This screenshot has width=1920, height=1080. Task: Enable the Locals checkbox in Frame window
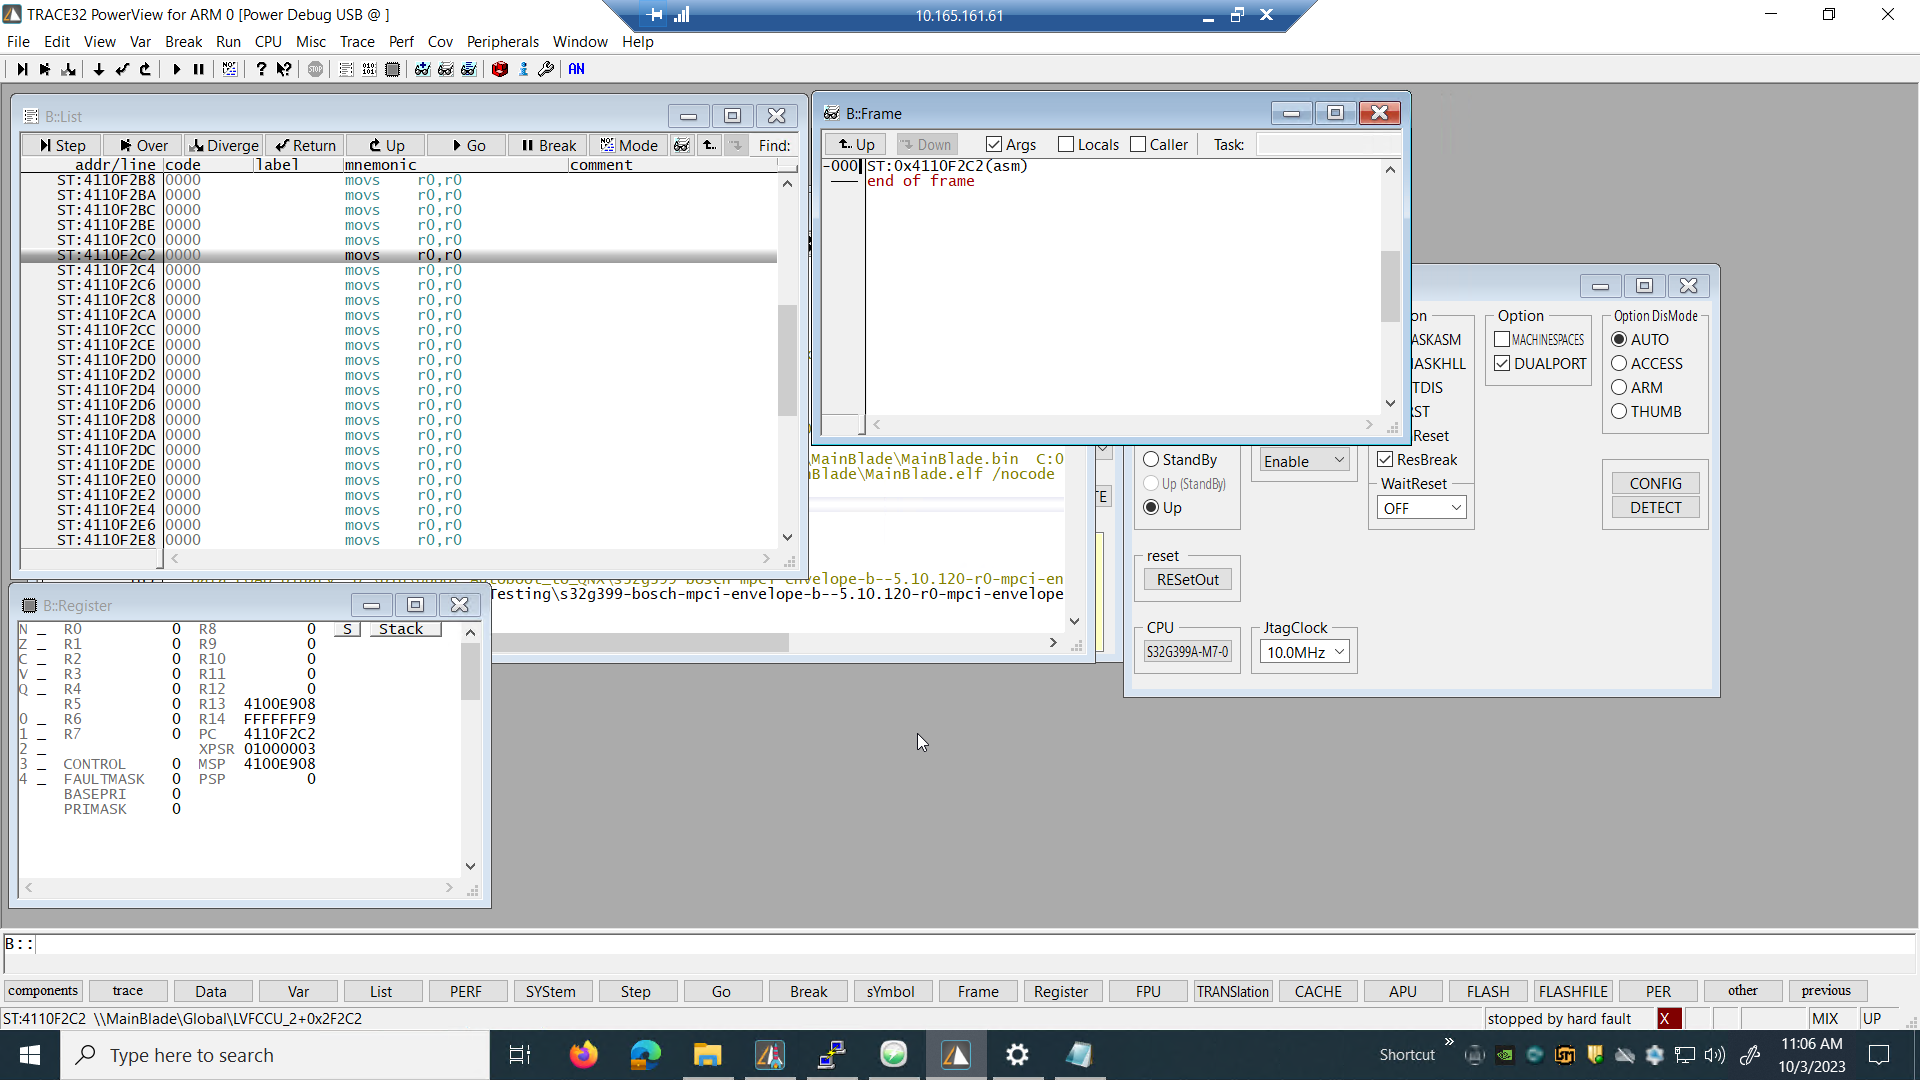tap(1066, 144)
